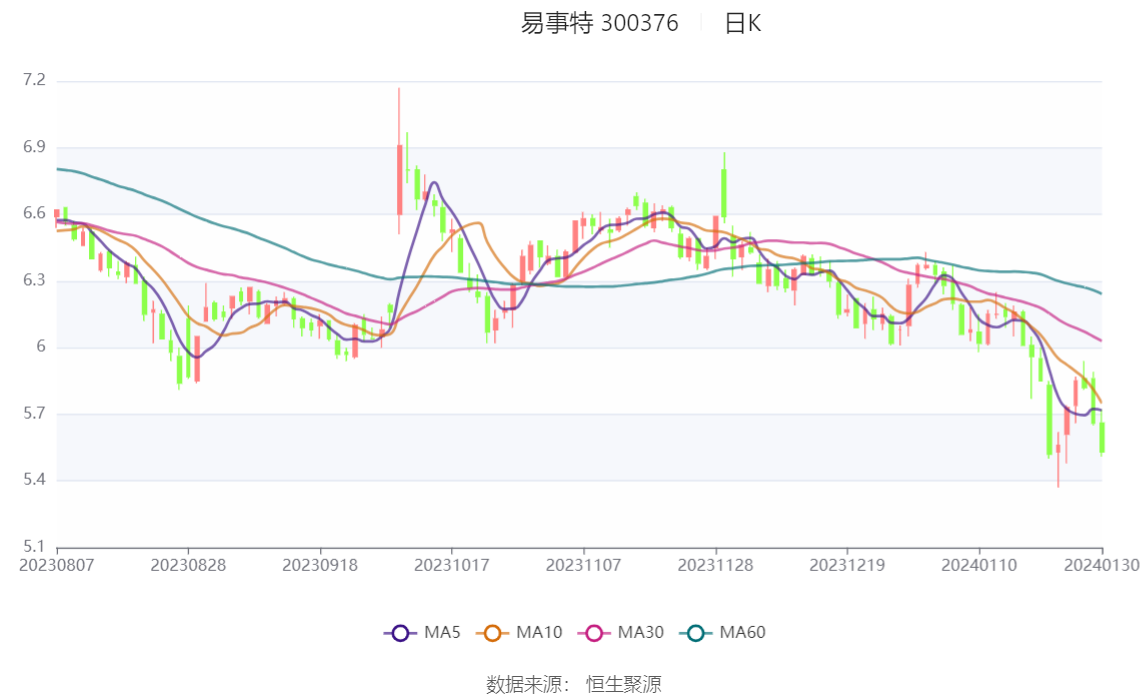Toggle the MA60 teal legend circle icon
Viewport: 1148px width, 699px height.
tap(696, 633)
